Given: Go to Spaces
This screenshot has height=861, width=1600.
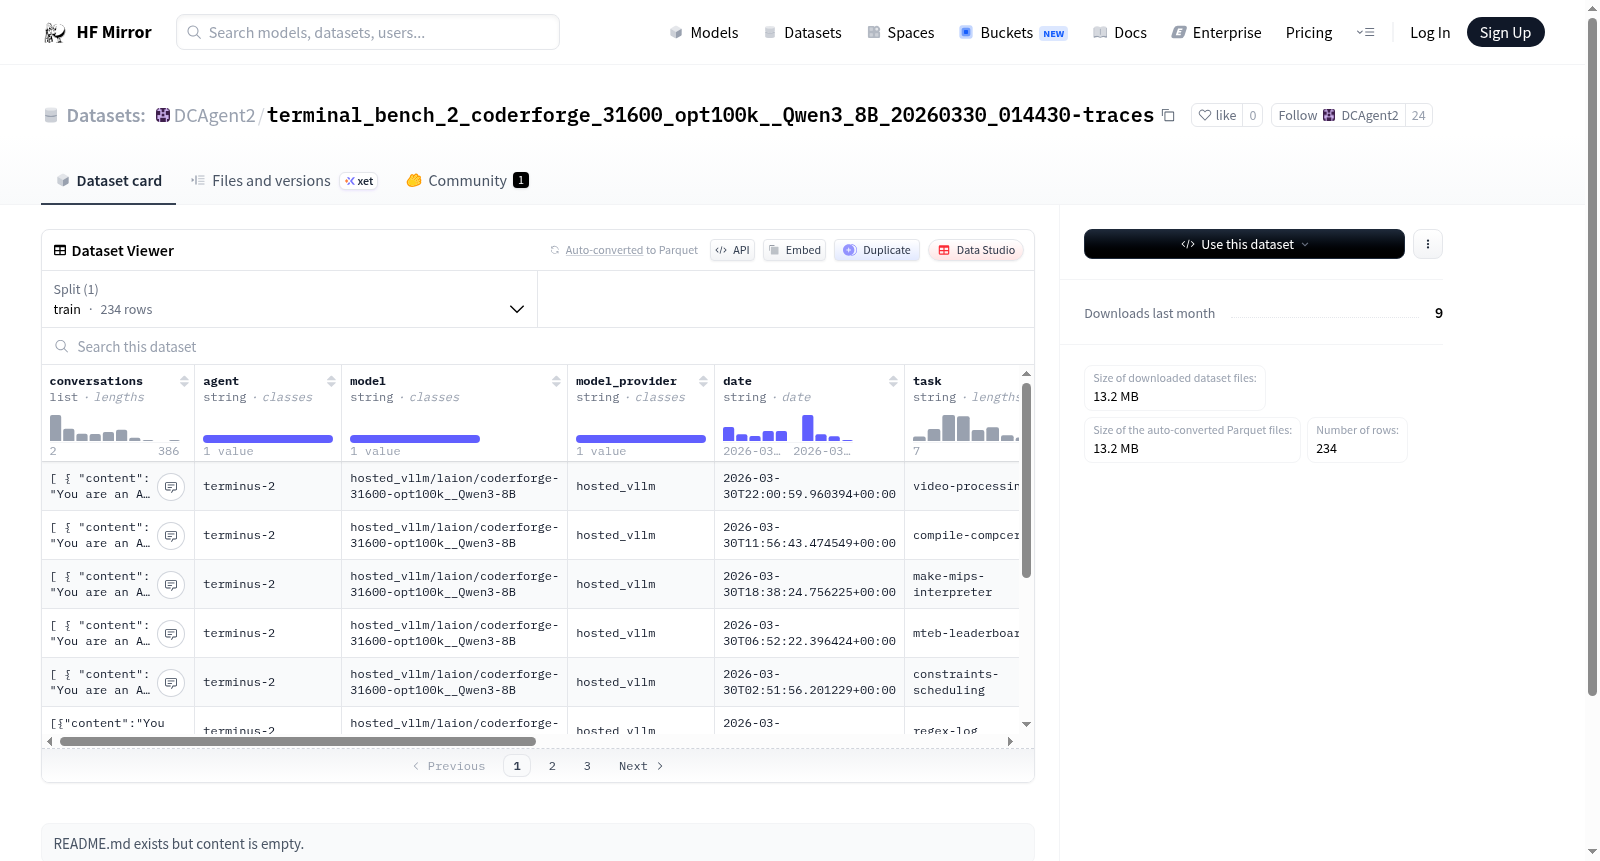Looking at the screenshot, I should (900, 33).
